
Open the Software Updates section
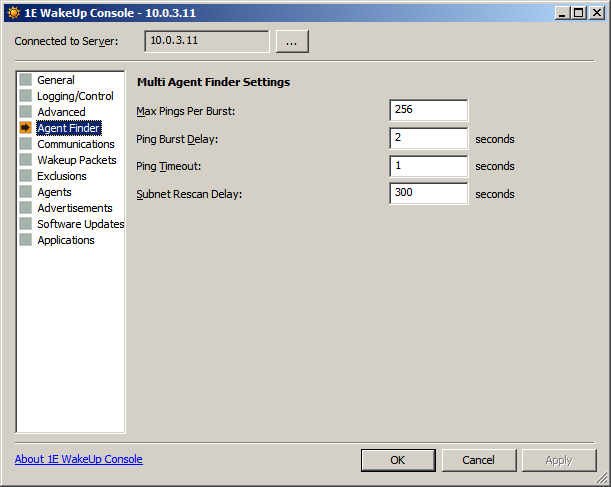coord(80,224)
